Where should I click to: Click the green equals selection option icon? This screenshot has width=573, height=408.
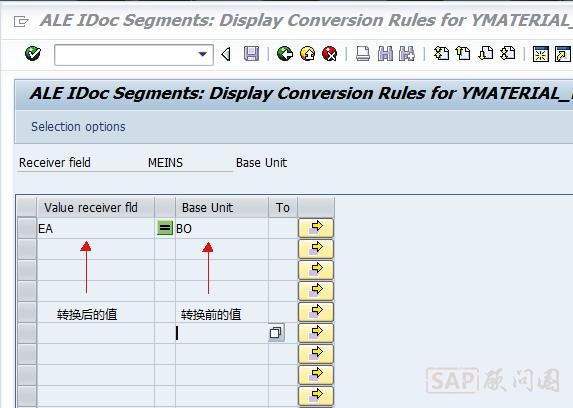click(x=165, y=228)
